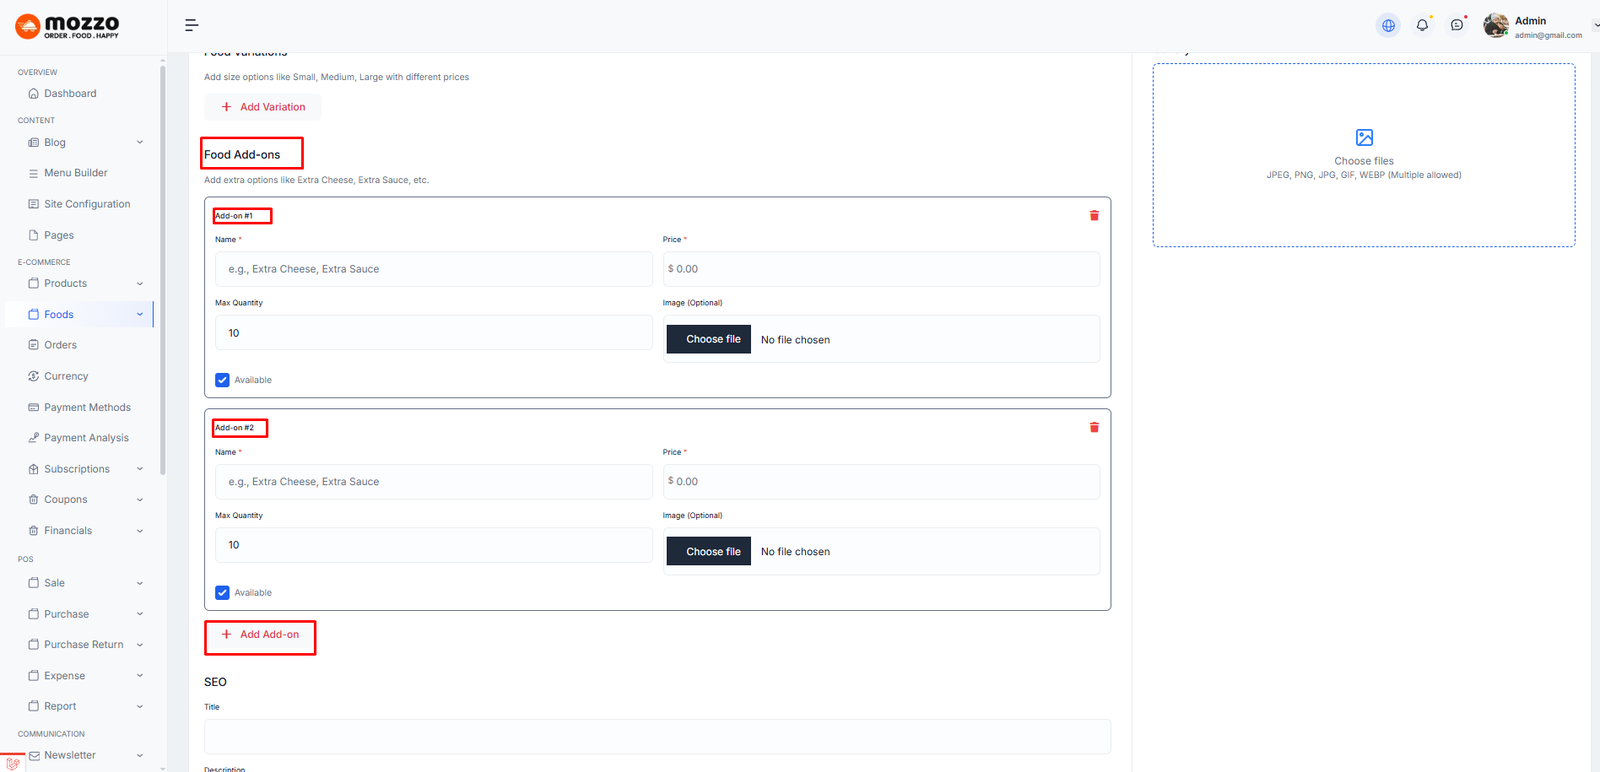This screenshot has width=1600, height=772.
Task: Remove Add-on #2 using trash icon
Action: coord(1094,427)
